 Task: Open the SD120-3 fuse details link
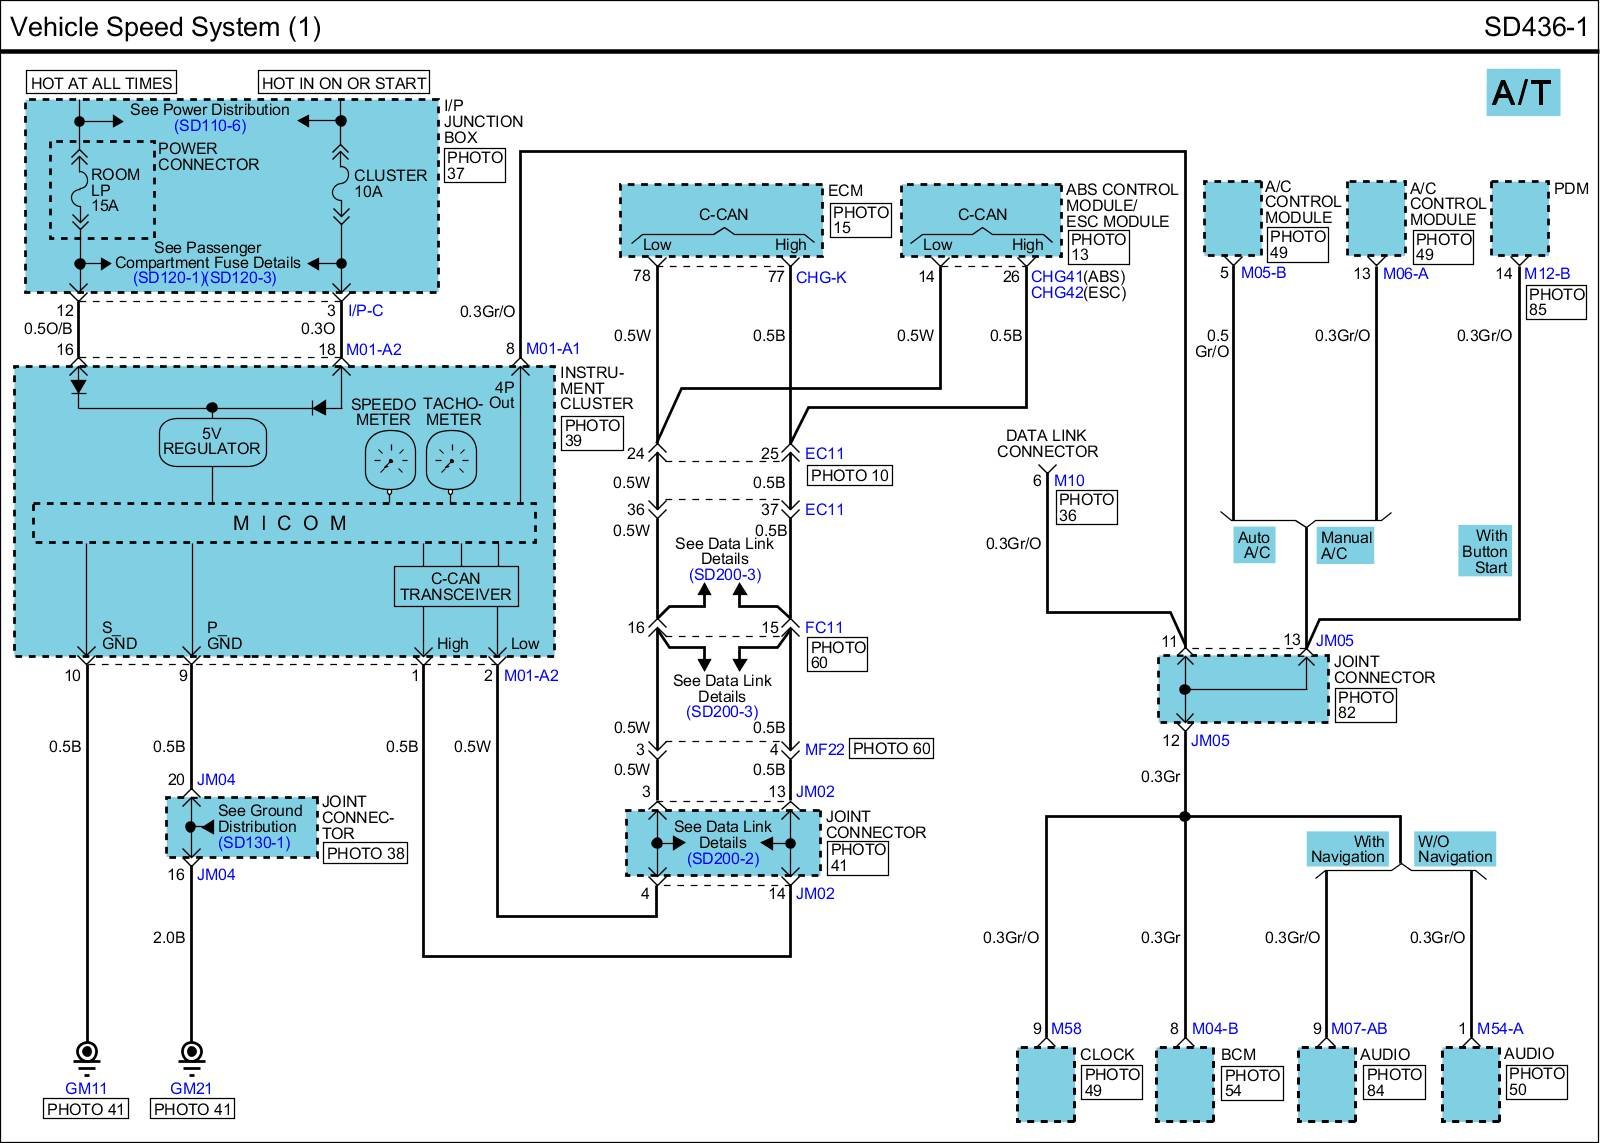(x=241, y=278)
